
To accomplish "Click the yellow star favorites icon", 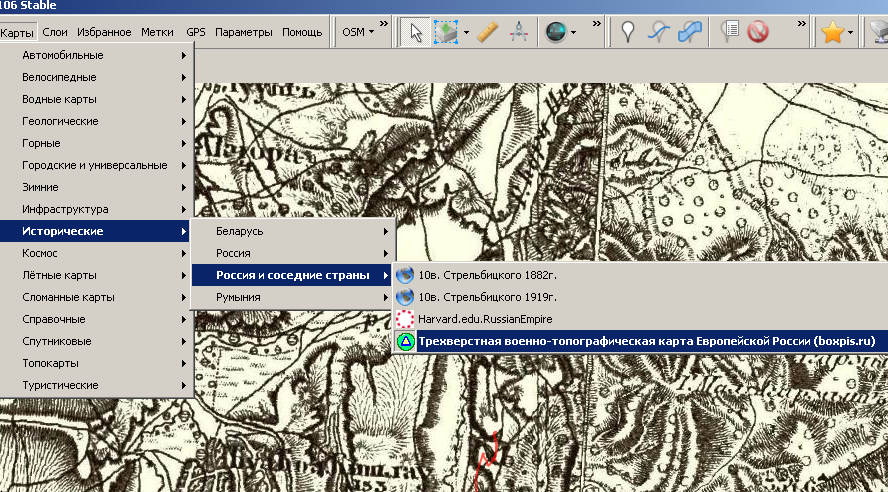I will coord(832,32).
